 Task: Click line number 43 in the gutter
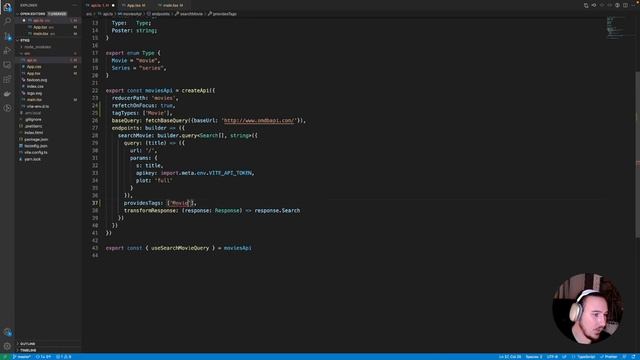click(x=95, y=248)
